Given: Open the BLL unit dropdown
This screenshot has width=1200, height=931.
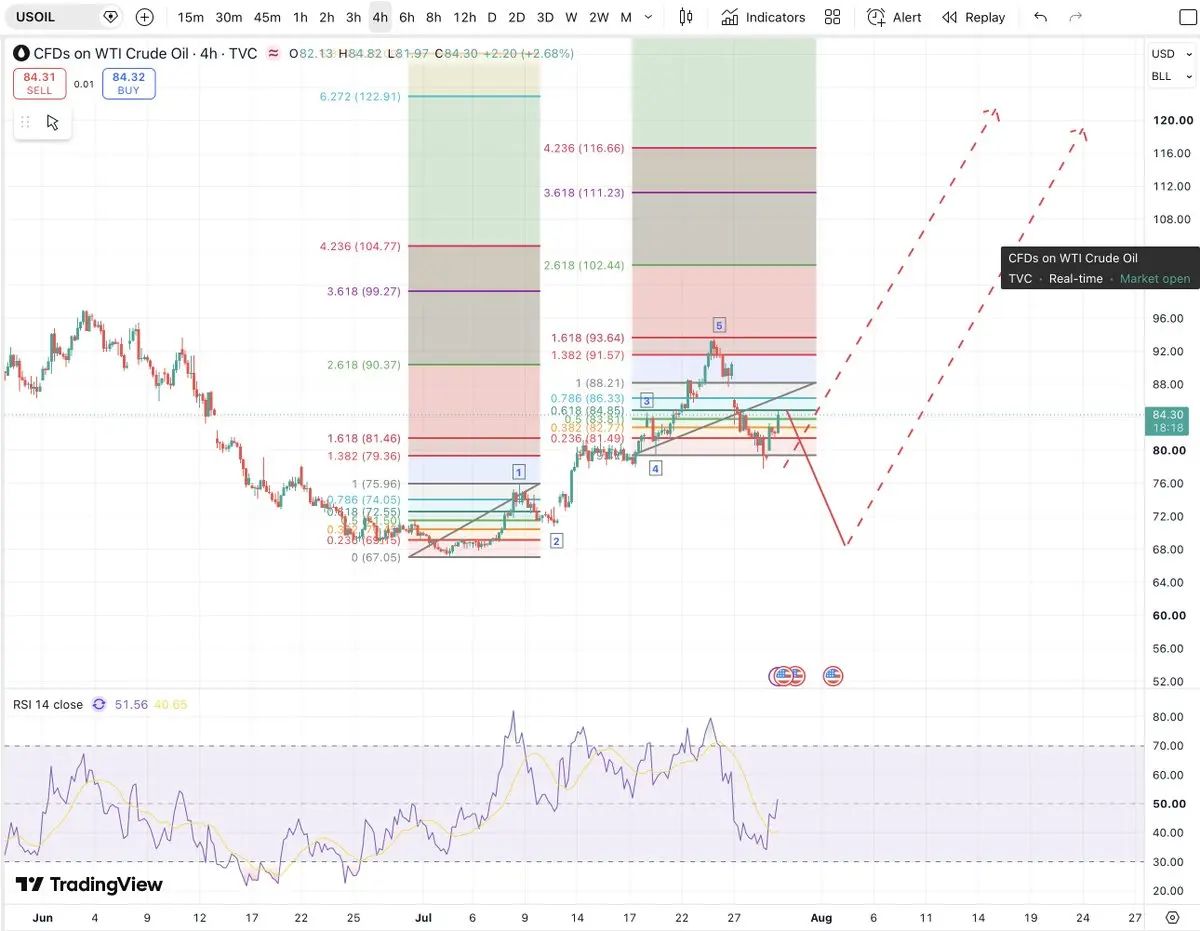Looking at the screenshot, I should (1171, 76).
